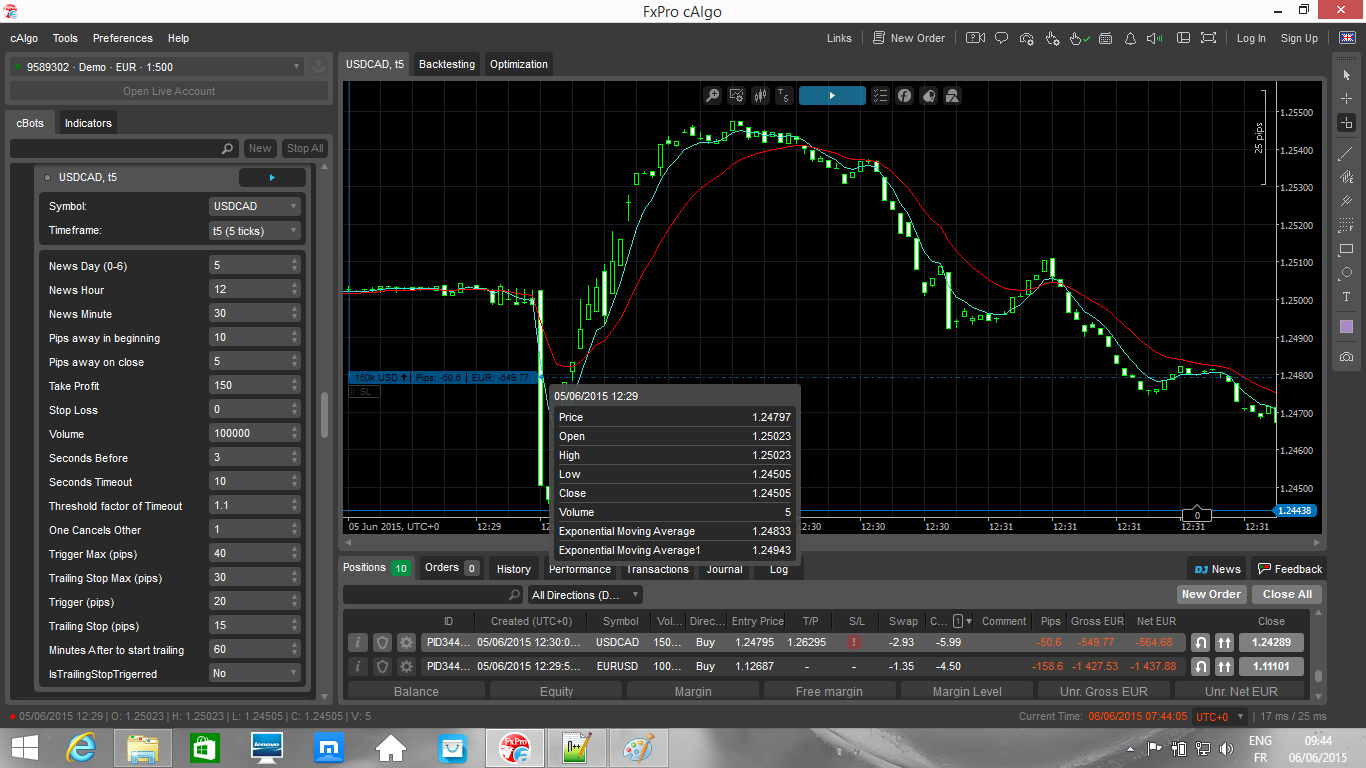1366x768 pixels.
Task: Open the hotkeys keyboard icon
Action: [1105, 38]
